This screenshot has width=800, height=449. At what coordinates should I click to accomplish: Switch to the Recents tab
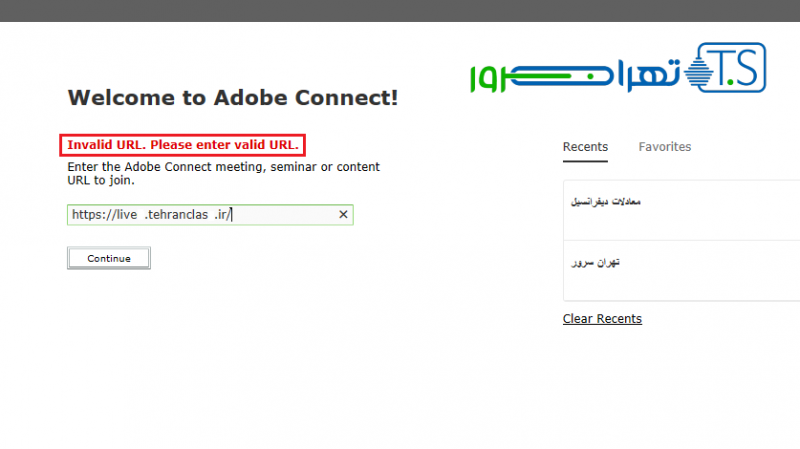pos(585,147)
